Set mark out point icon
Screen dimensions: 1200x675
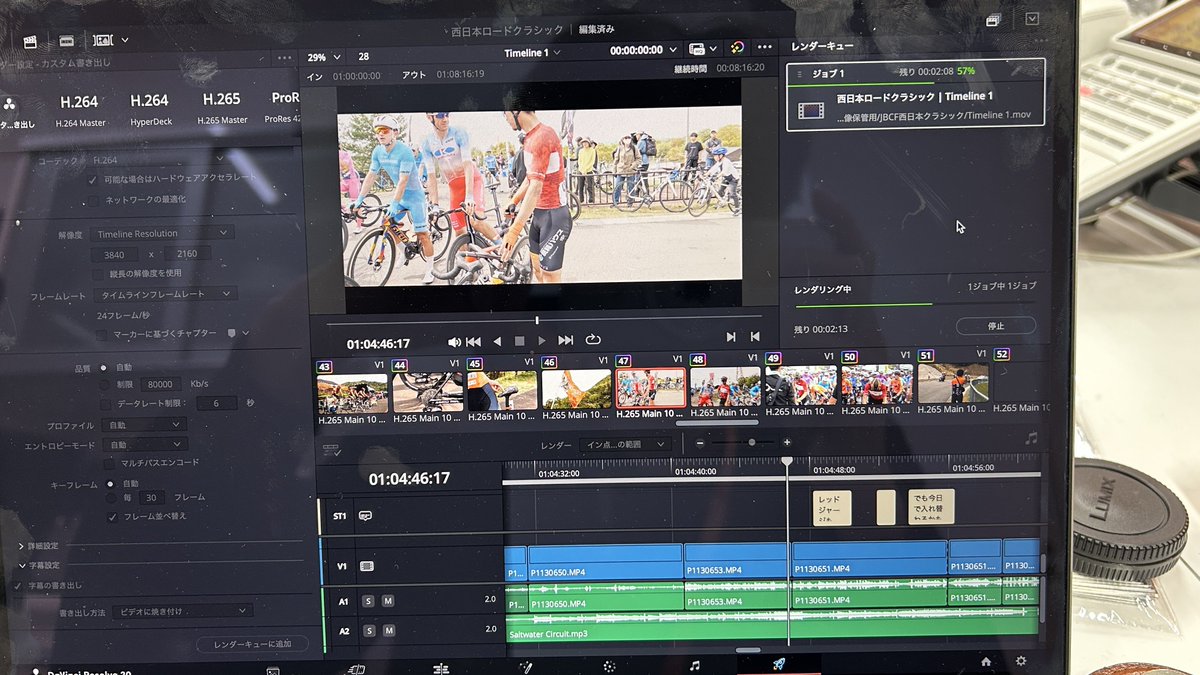(x=755, y=337)
